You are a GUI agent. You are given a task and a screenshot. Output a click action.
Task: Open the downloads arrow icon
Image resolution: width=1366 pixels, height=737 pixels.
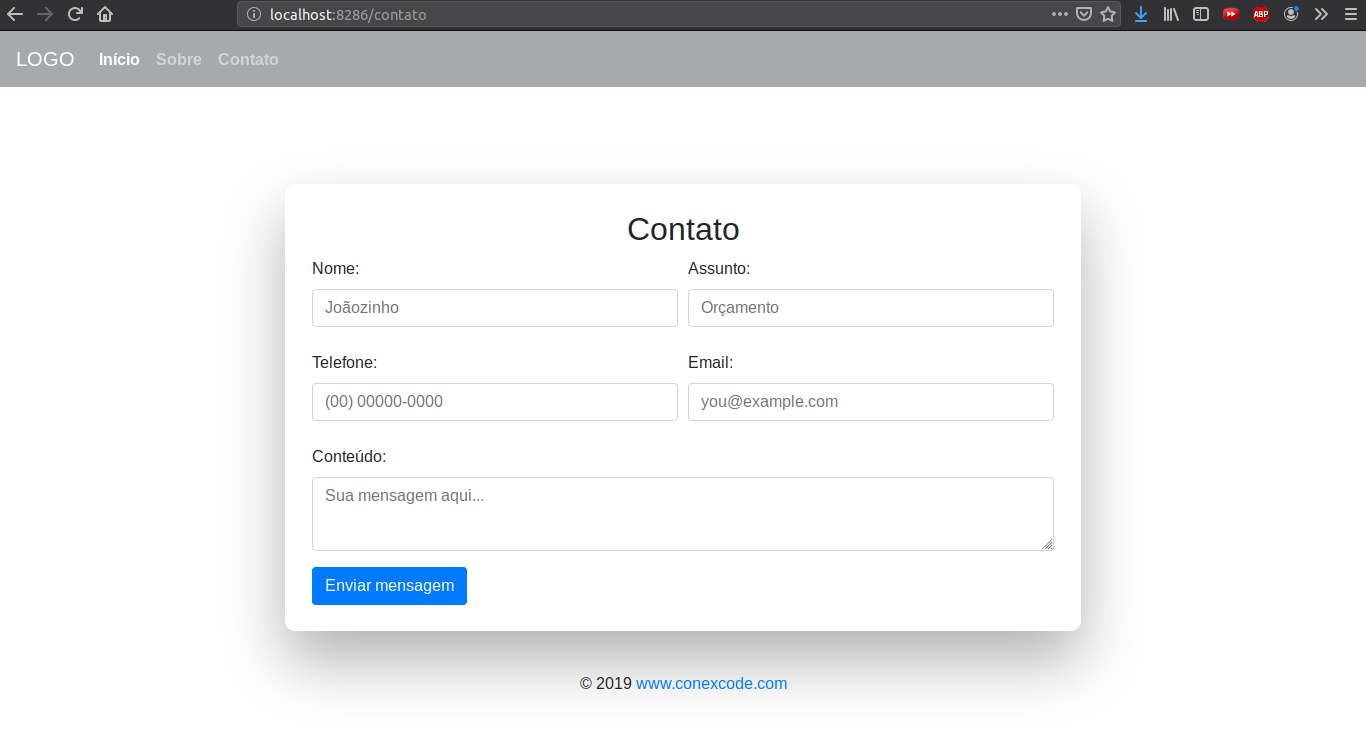[1141, 14]
